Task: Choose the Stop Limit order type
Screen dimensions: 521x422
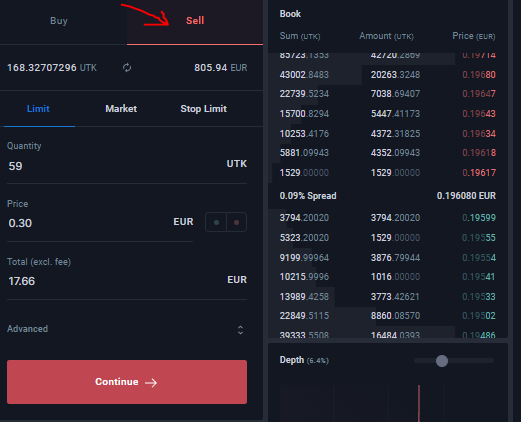Action: (204, 109)
